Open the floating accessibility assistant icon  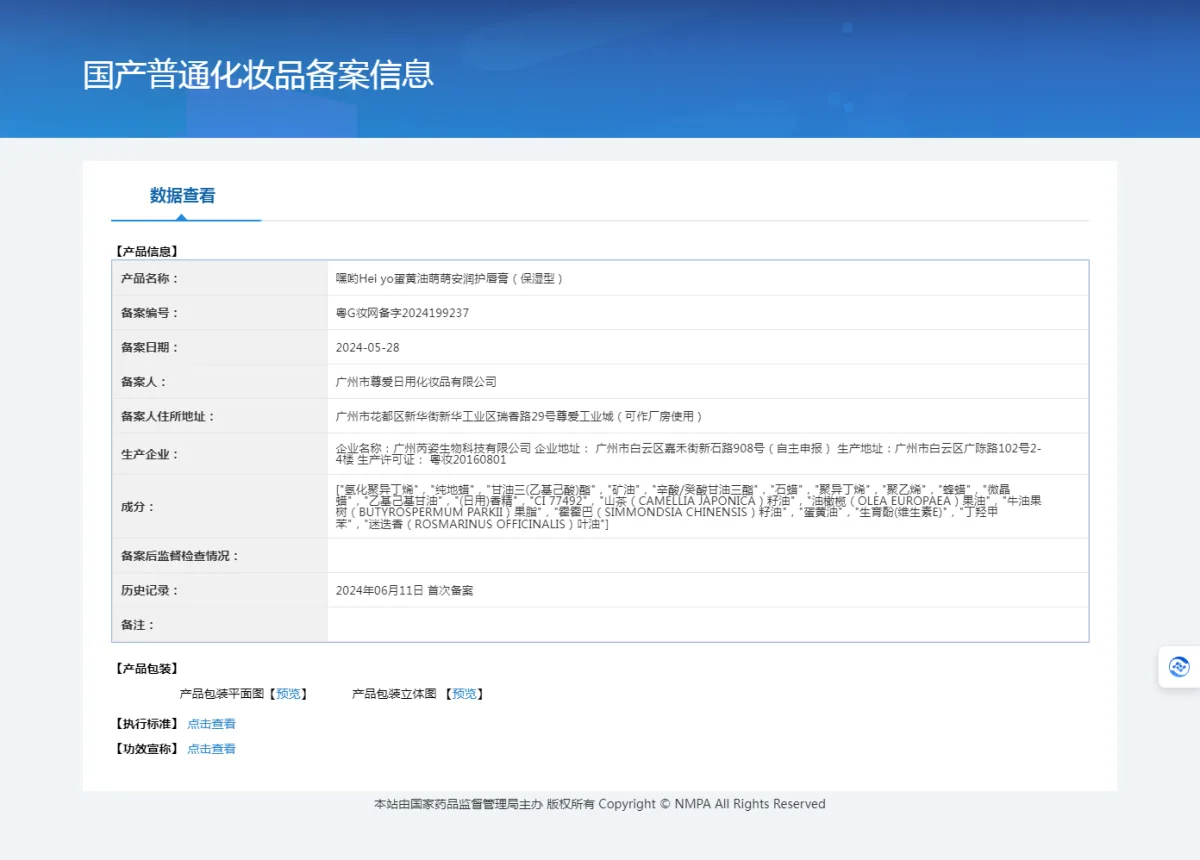(1179, 667)
